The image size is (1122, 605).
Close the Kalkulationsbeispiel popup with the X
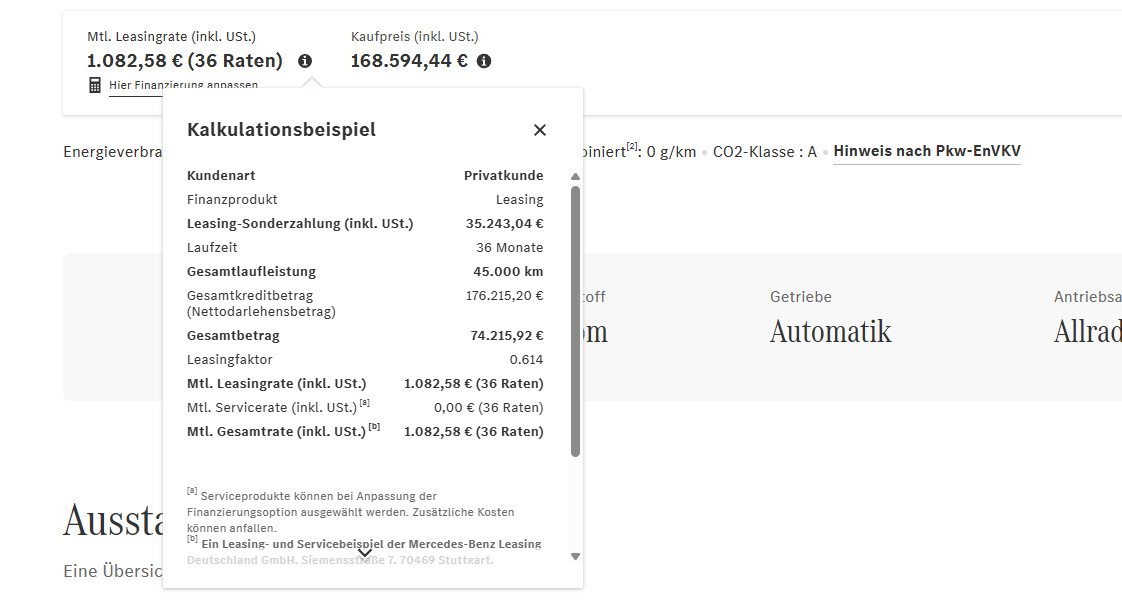click(x=540, y=130)
